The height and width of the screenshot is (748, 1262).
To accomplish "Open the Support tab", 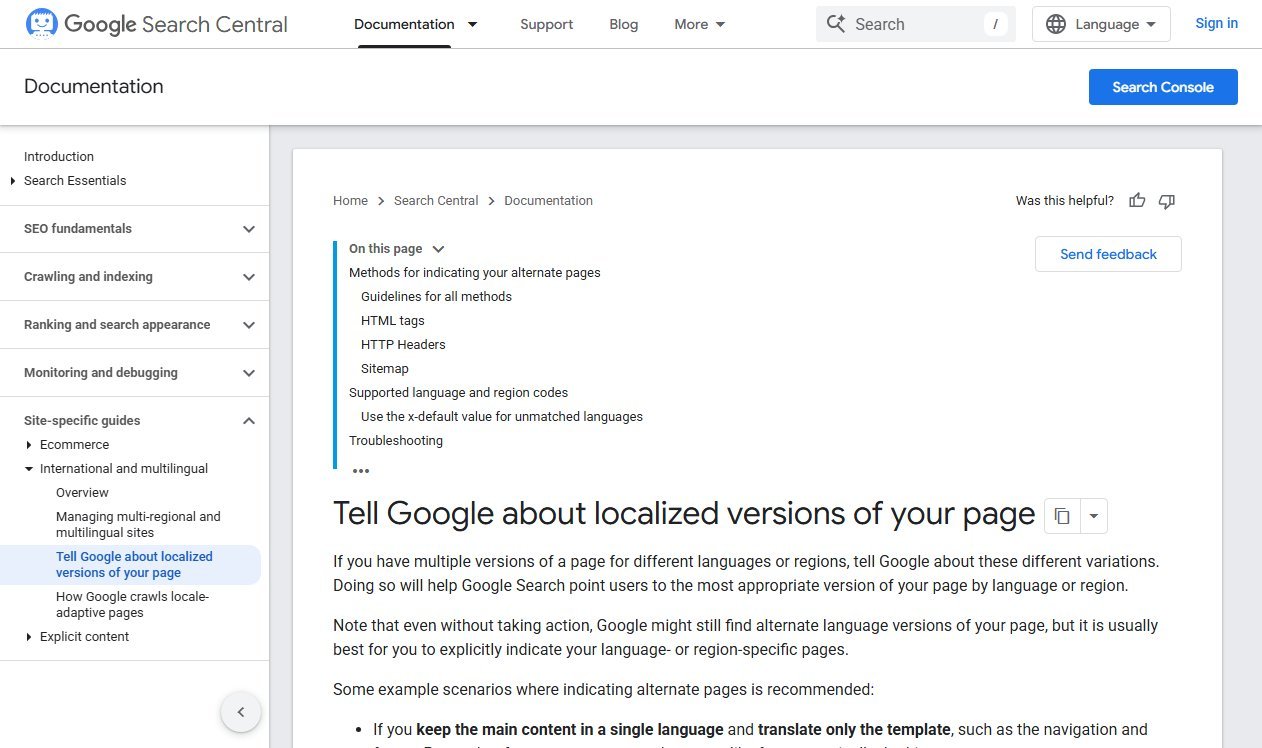I will (547, 24).
